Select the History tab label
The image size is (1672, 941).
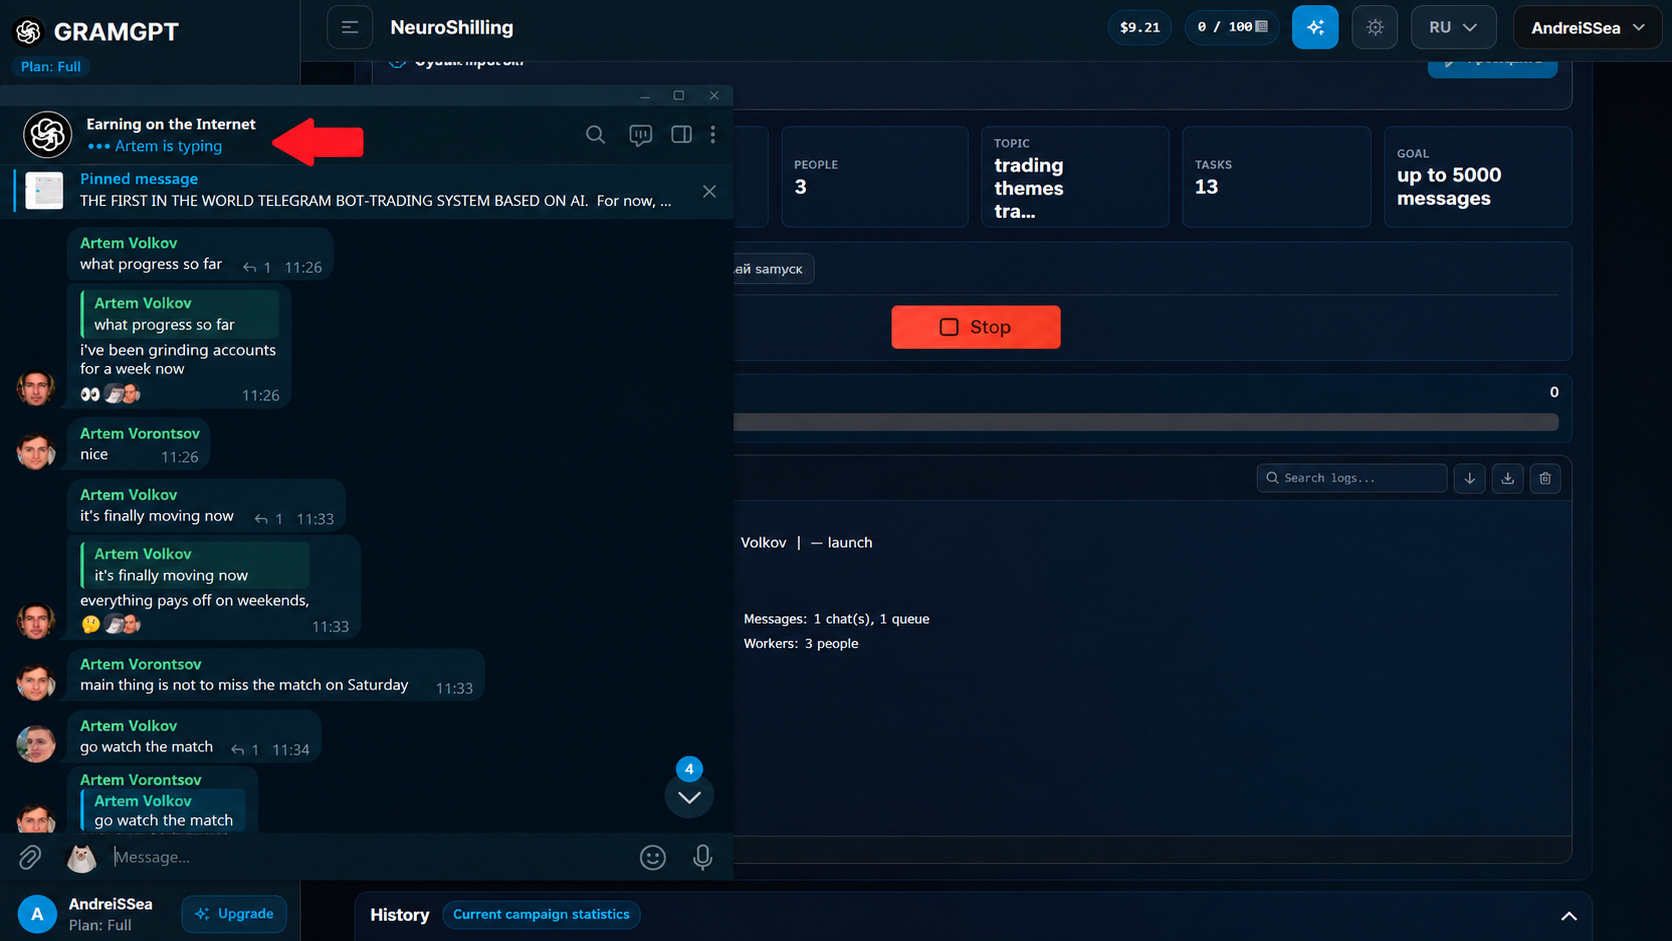399,915
